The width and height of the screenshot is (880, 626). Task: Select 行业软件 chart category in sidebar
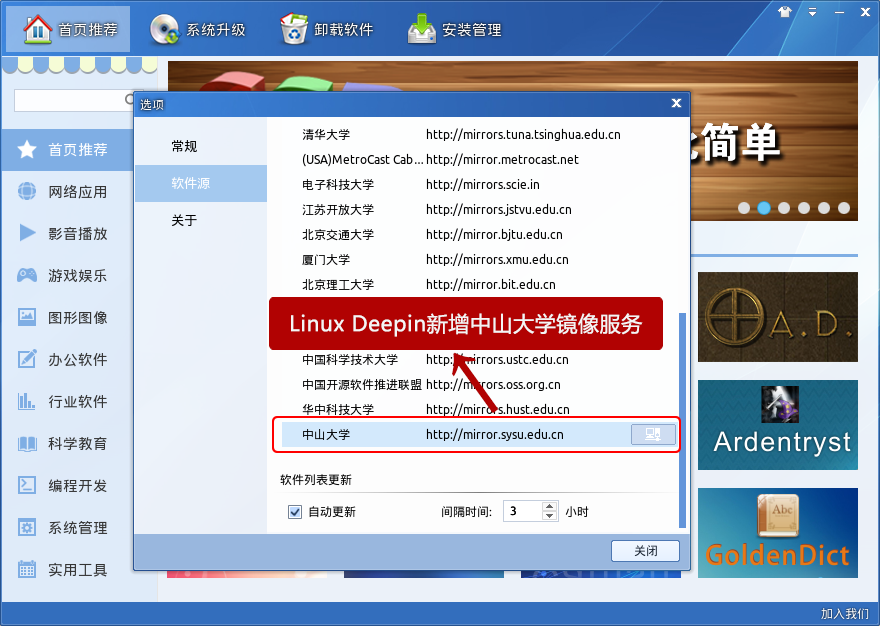coord(67,402)
